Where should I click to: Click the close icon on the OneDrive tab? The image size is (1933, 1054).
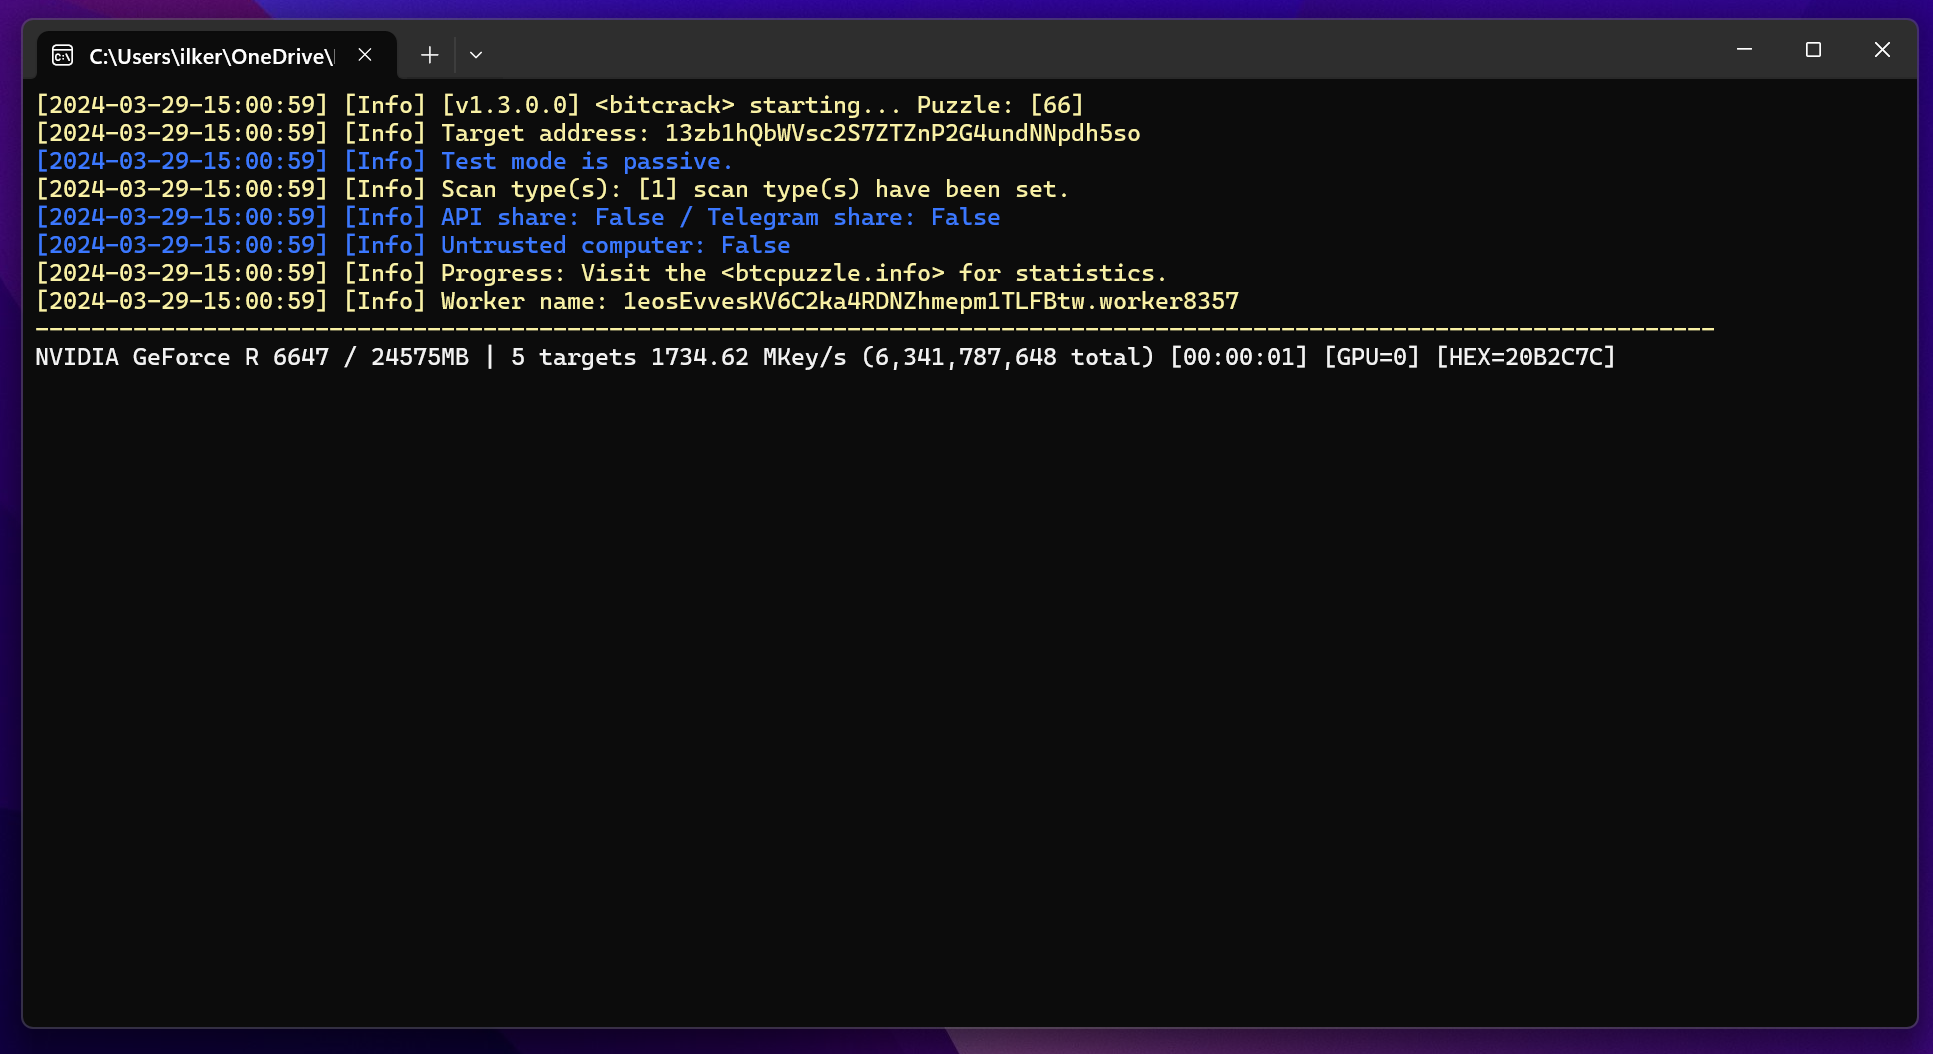point(365,55)
